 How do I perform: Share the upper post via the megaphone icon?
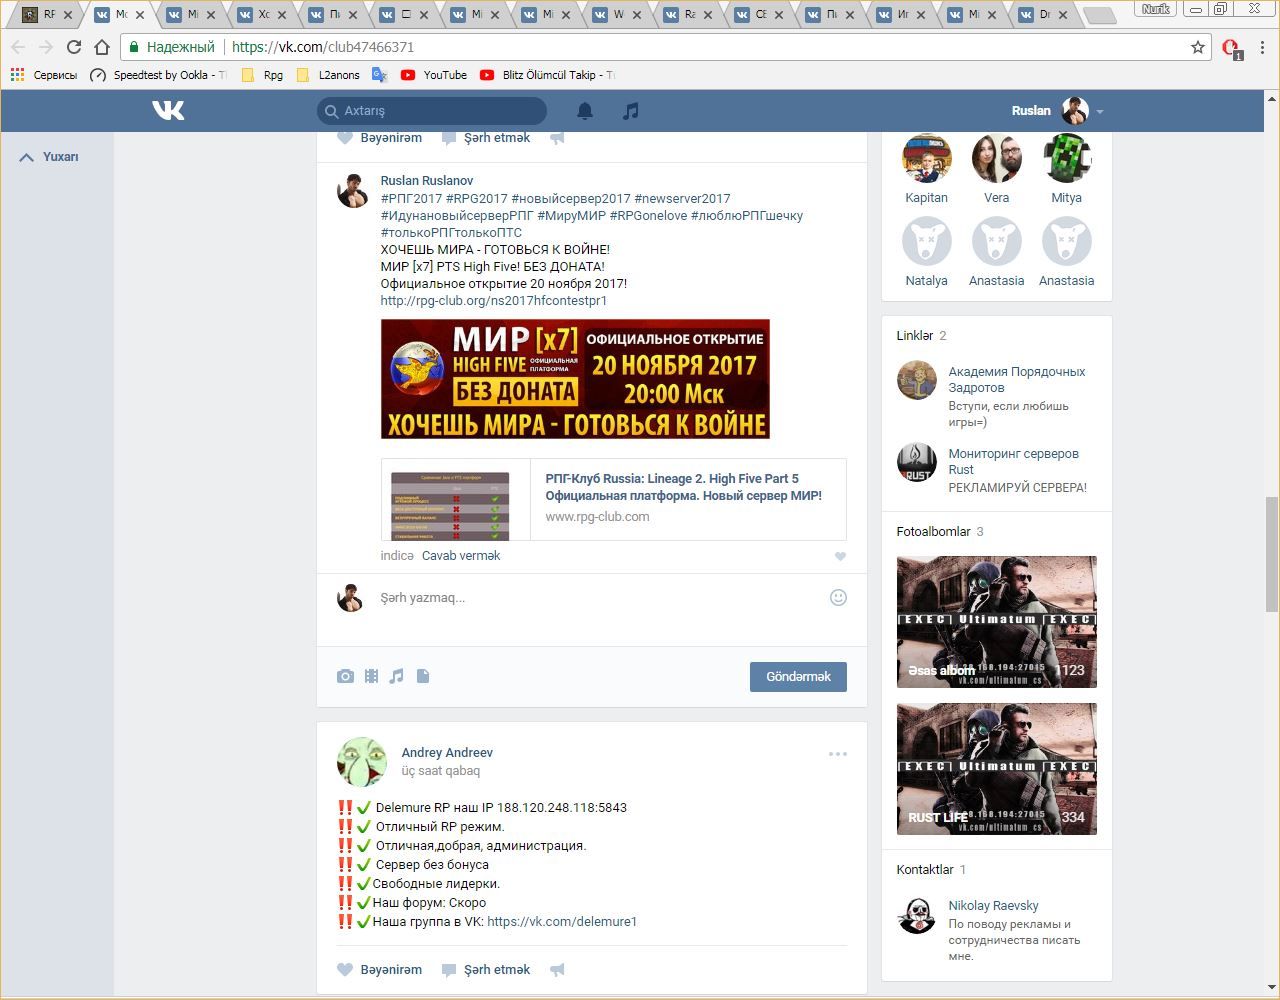pyautogui.click(x=558, y=138)
